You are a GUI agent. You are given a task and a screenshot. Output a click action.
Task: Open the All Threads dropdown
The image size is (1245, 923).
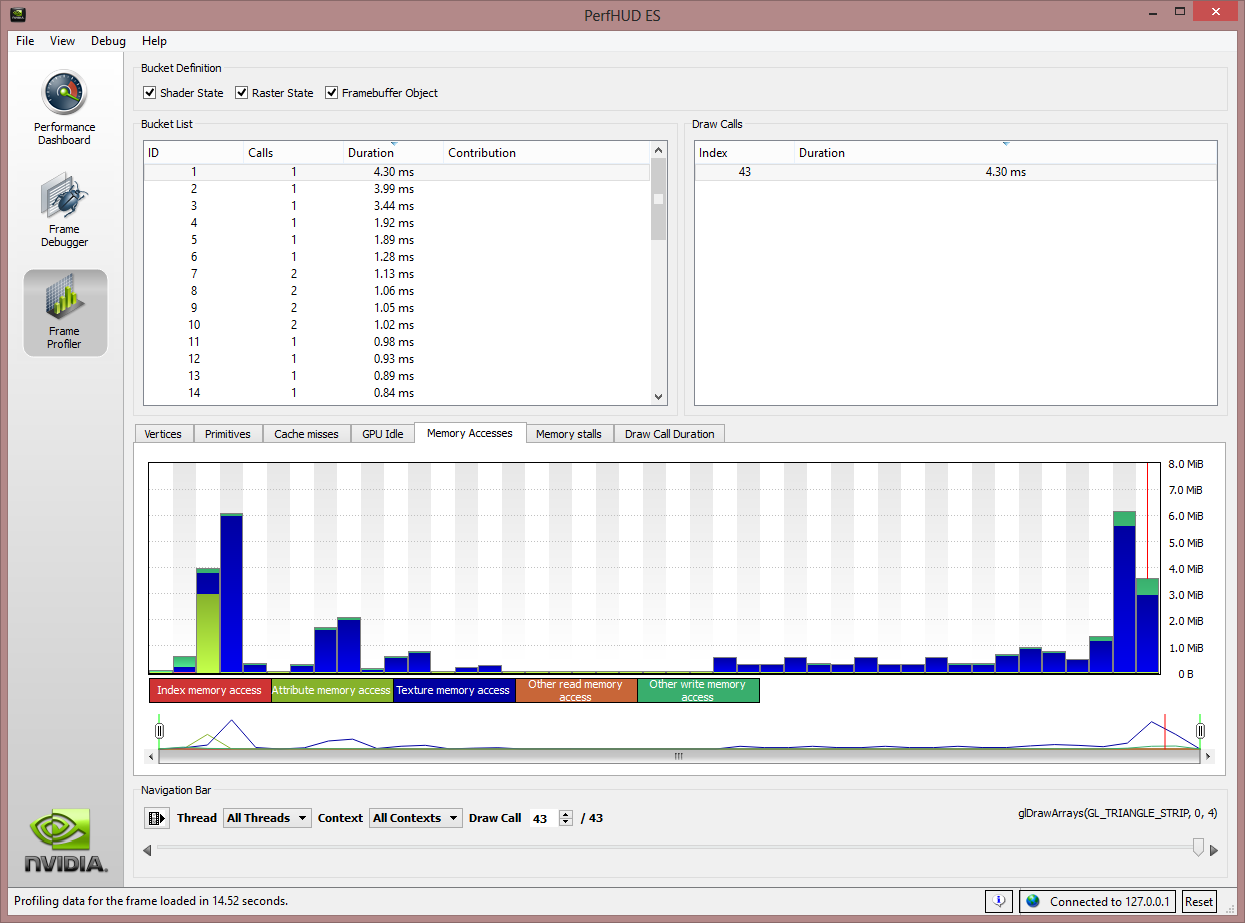(x=267, y=818)
